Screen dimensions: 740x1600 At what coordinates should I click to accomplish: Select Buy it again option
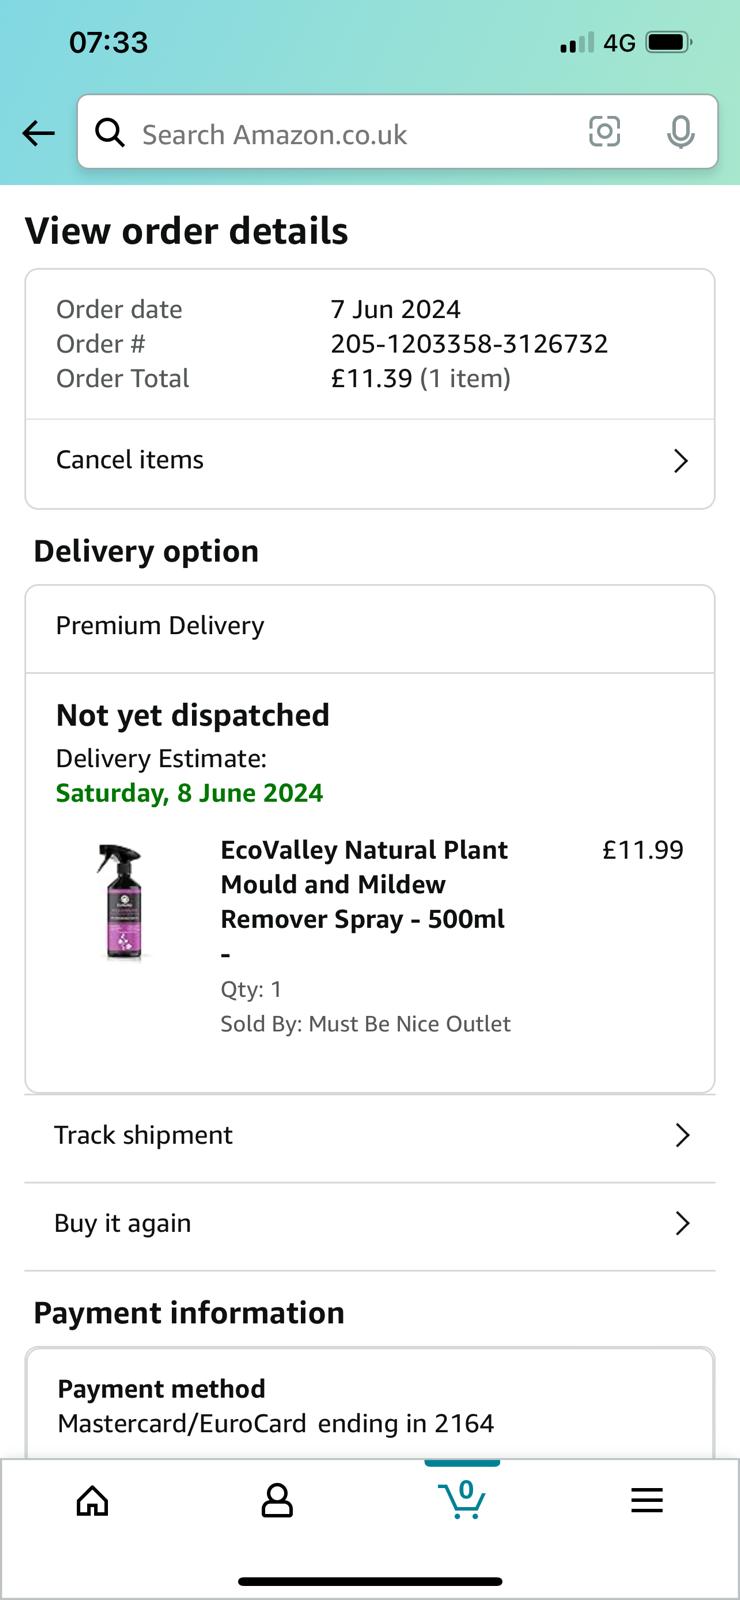coord(370,1225)
